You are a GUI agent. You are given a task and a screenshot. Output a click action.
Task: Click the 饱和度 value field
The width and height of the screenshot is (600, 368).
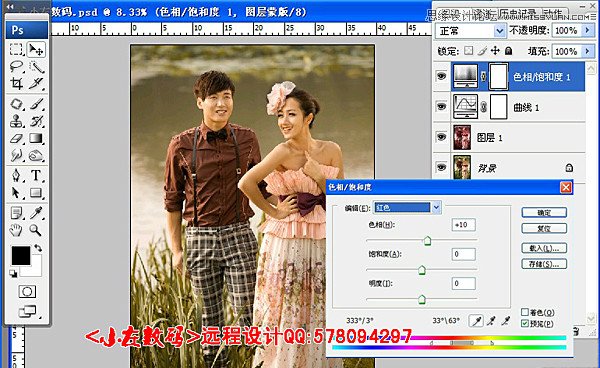pos(463,254)
